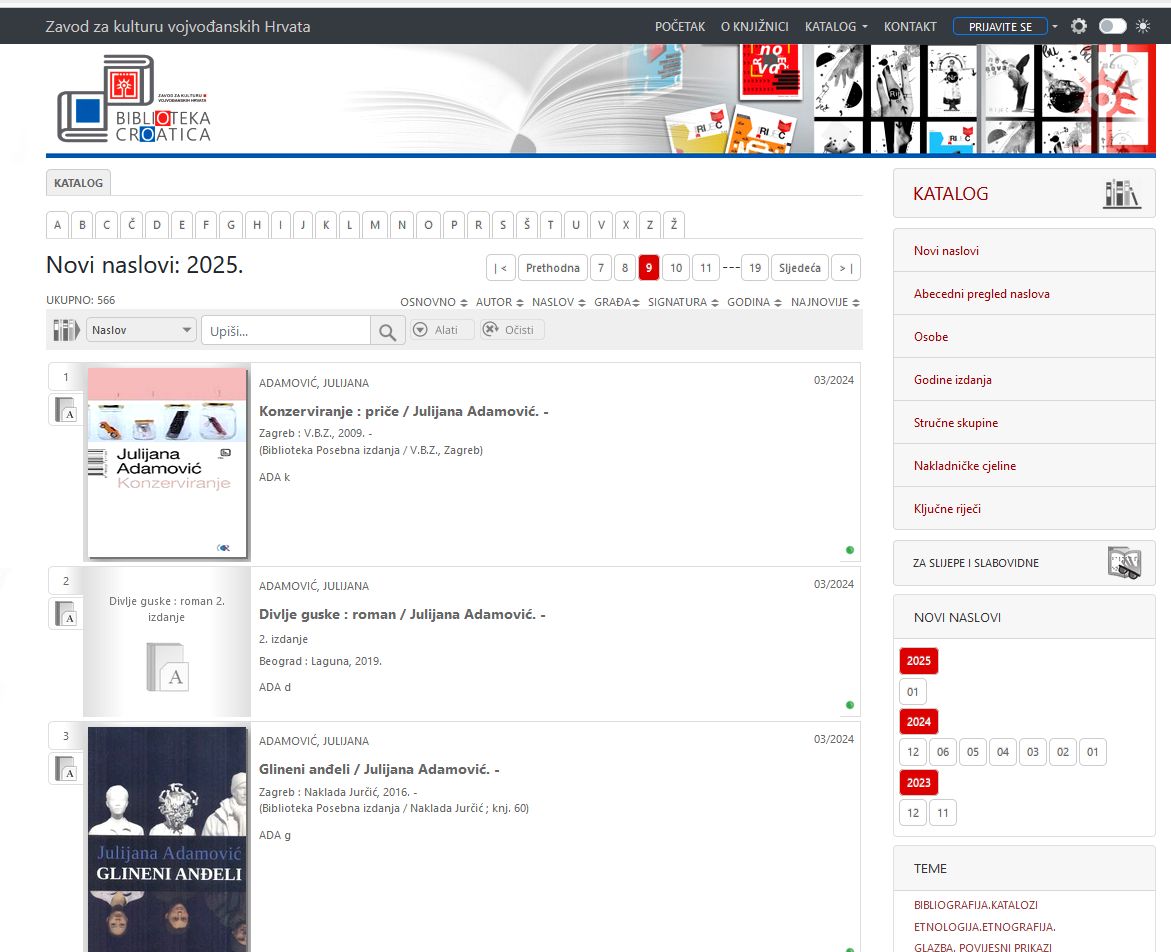Click the book icon beside record 2
Image resolution: width=1171 pixels, height=952 pixels.
coord(66,614)
